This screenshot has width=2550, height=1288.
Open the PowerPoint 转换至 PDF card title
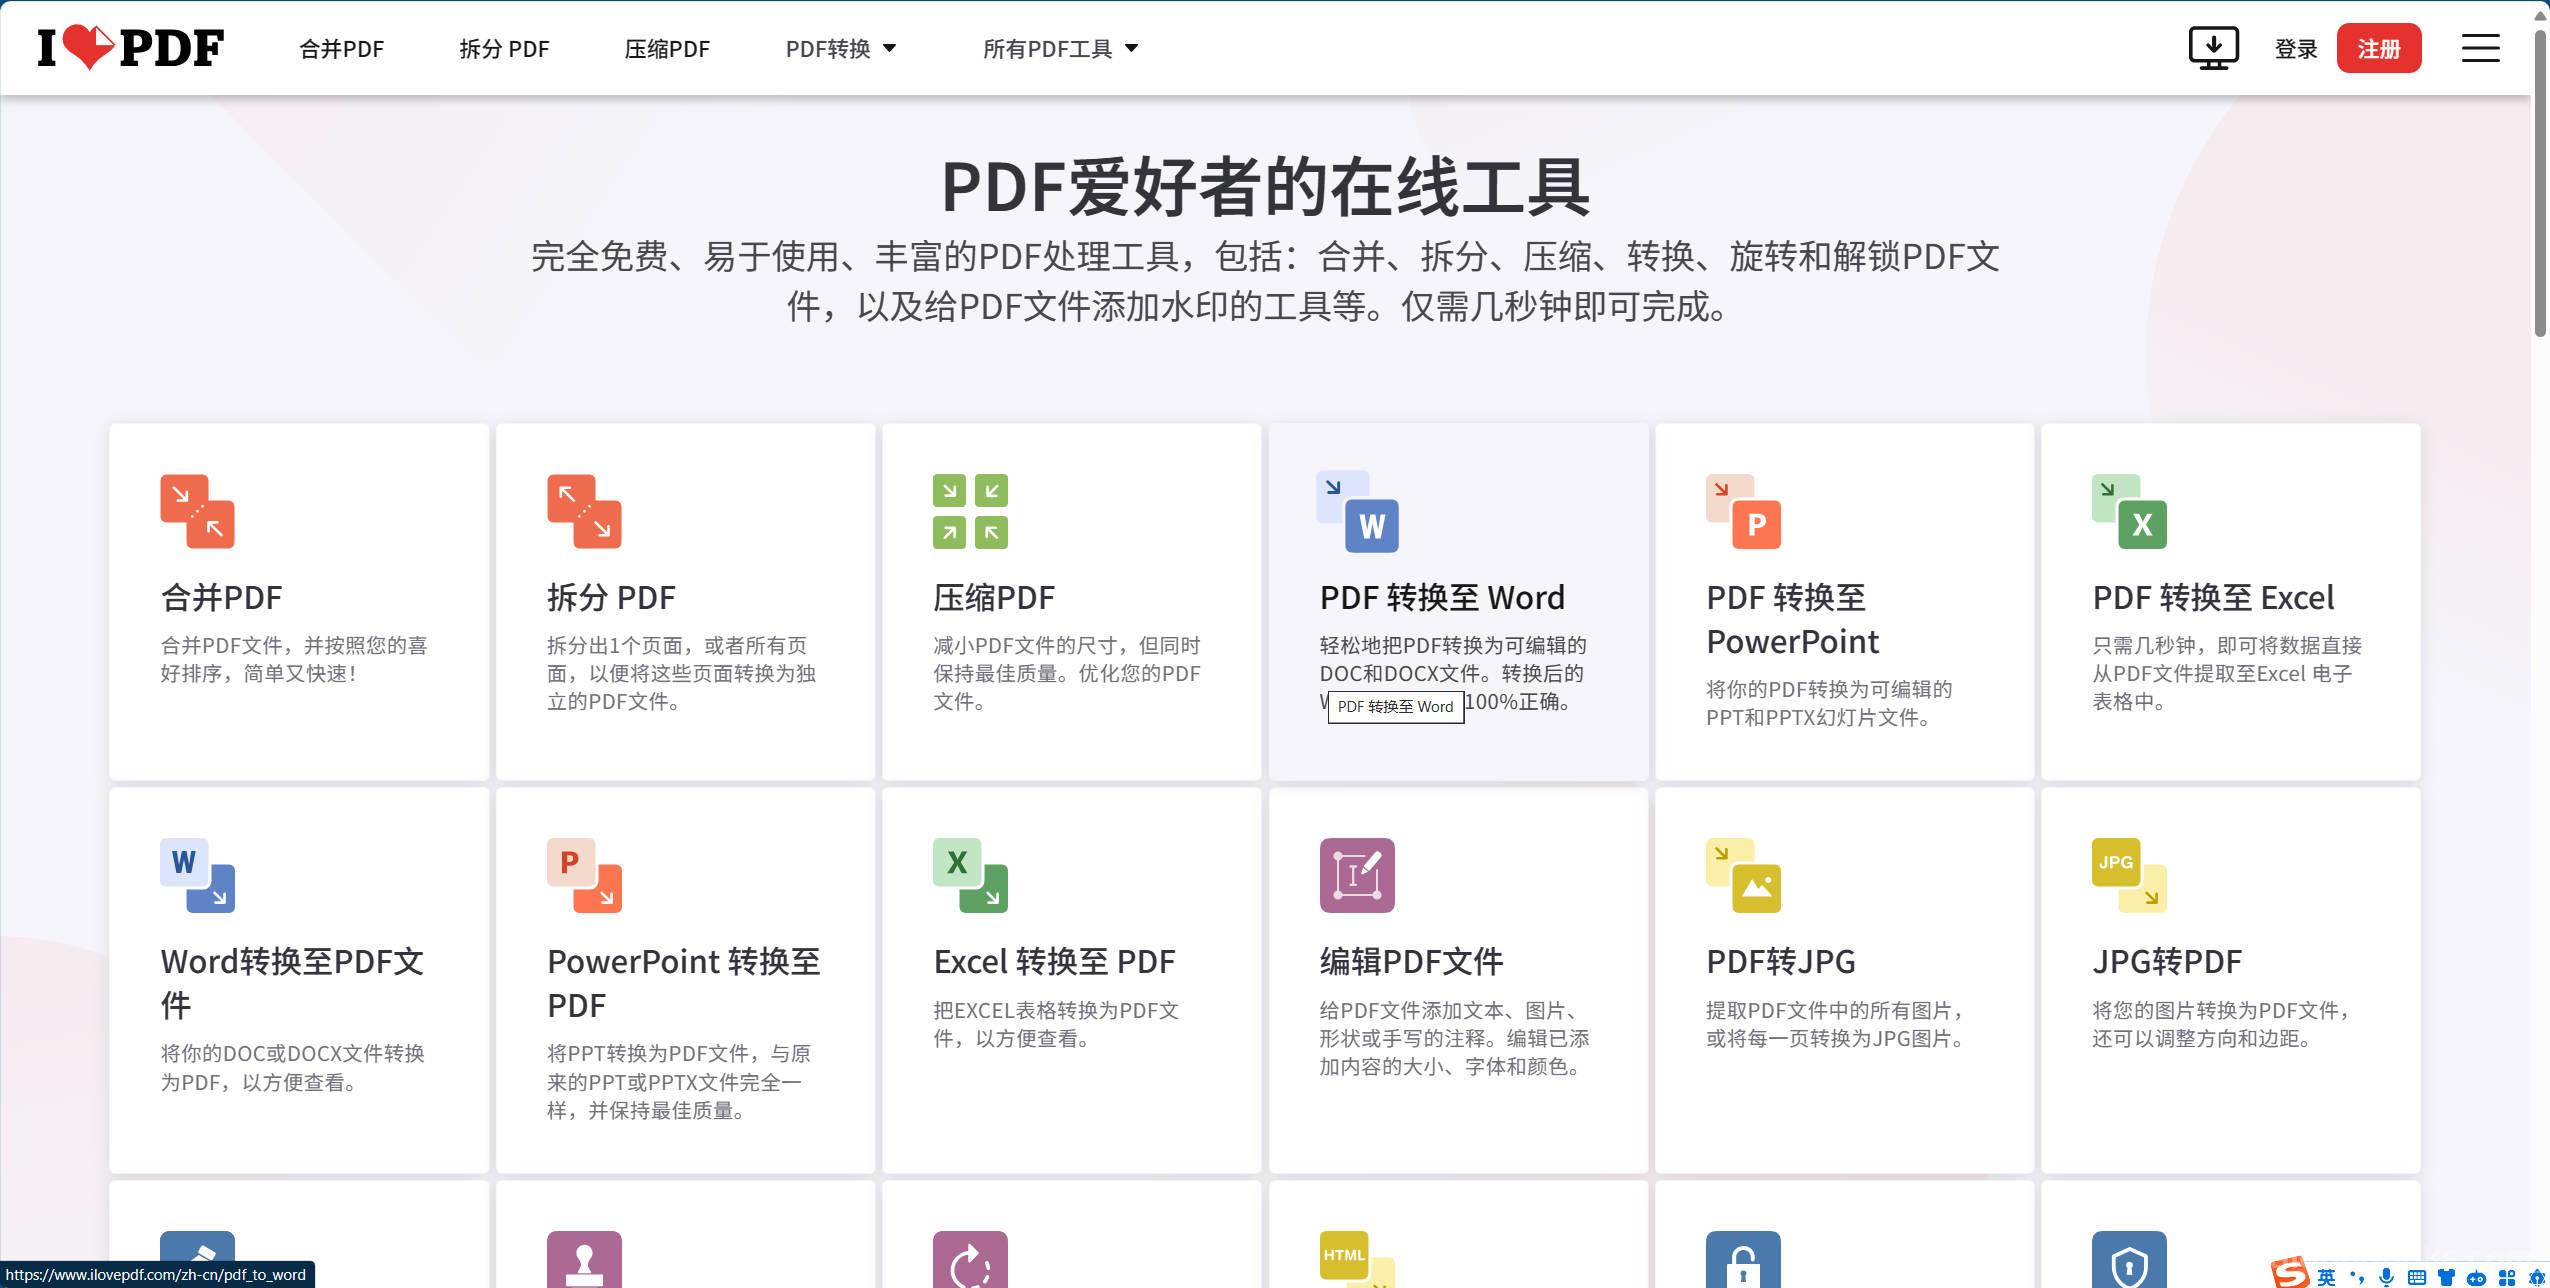point(683,983)
